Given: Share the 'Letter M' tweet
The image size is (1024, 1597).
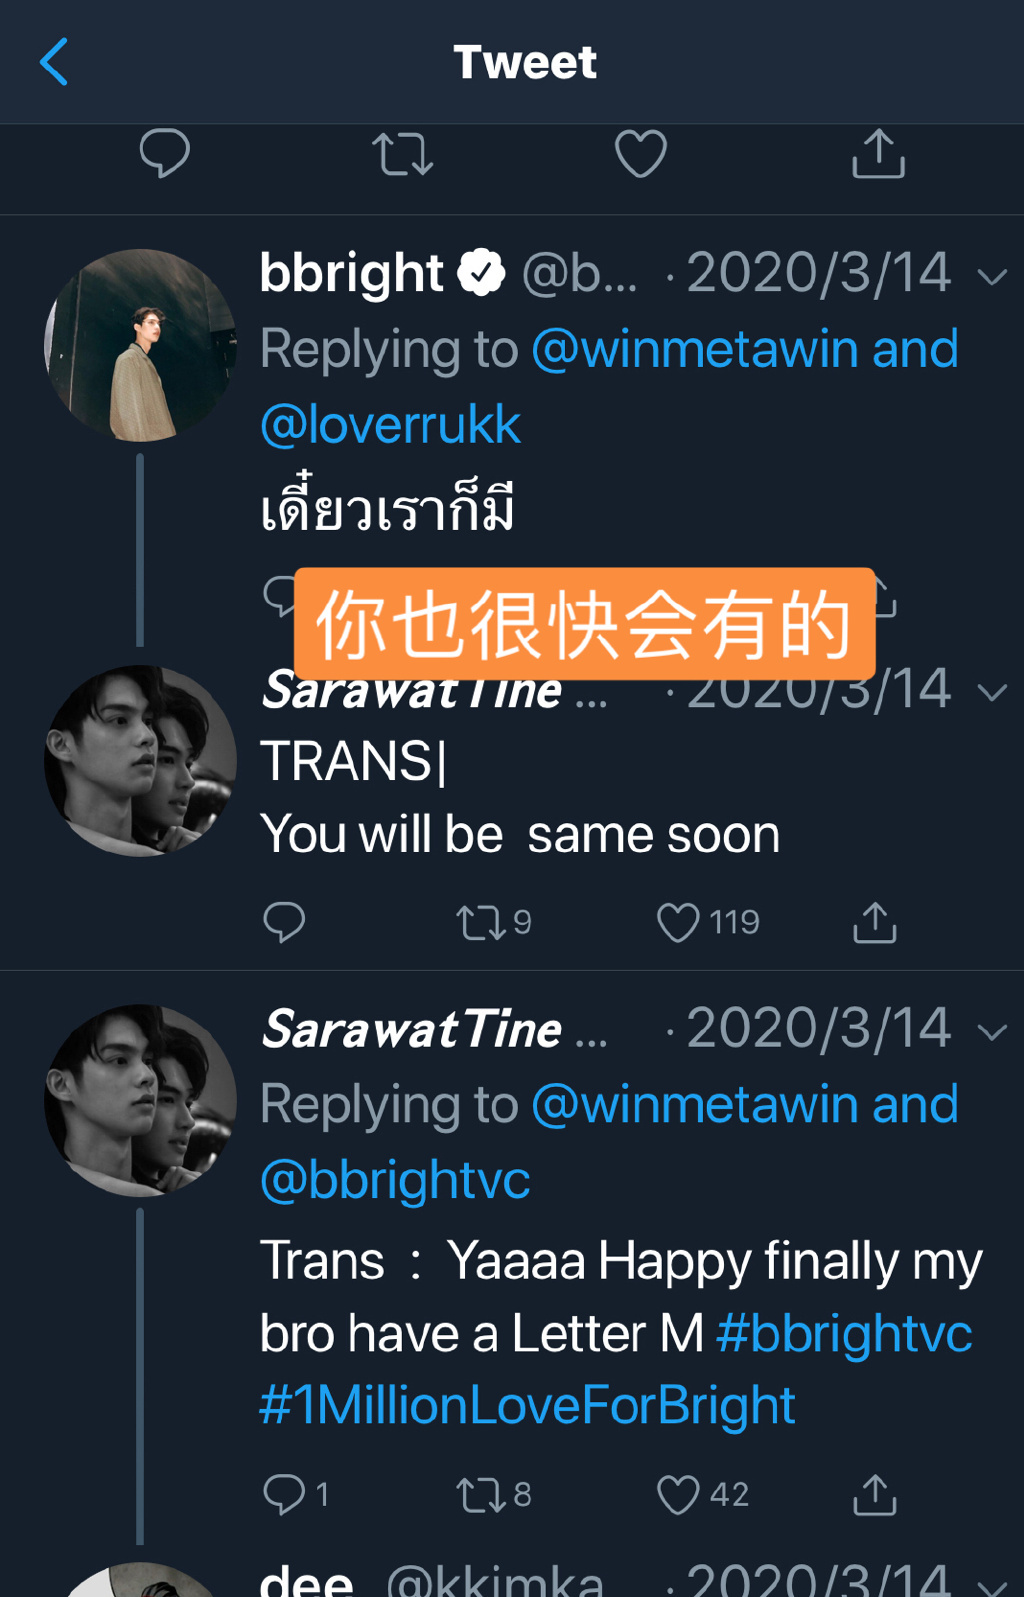Looking at the screenshot, I should pyautogui.click(x=874, y=1495).
